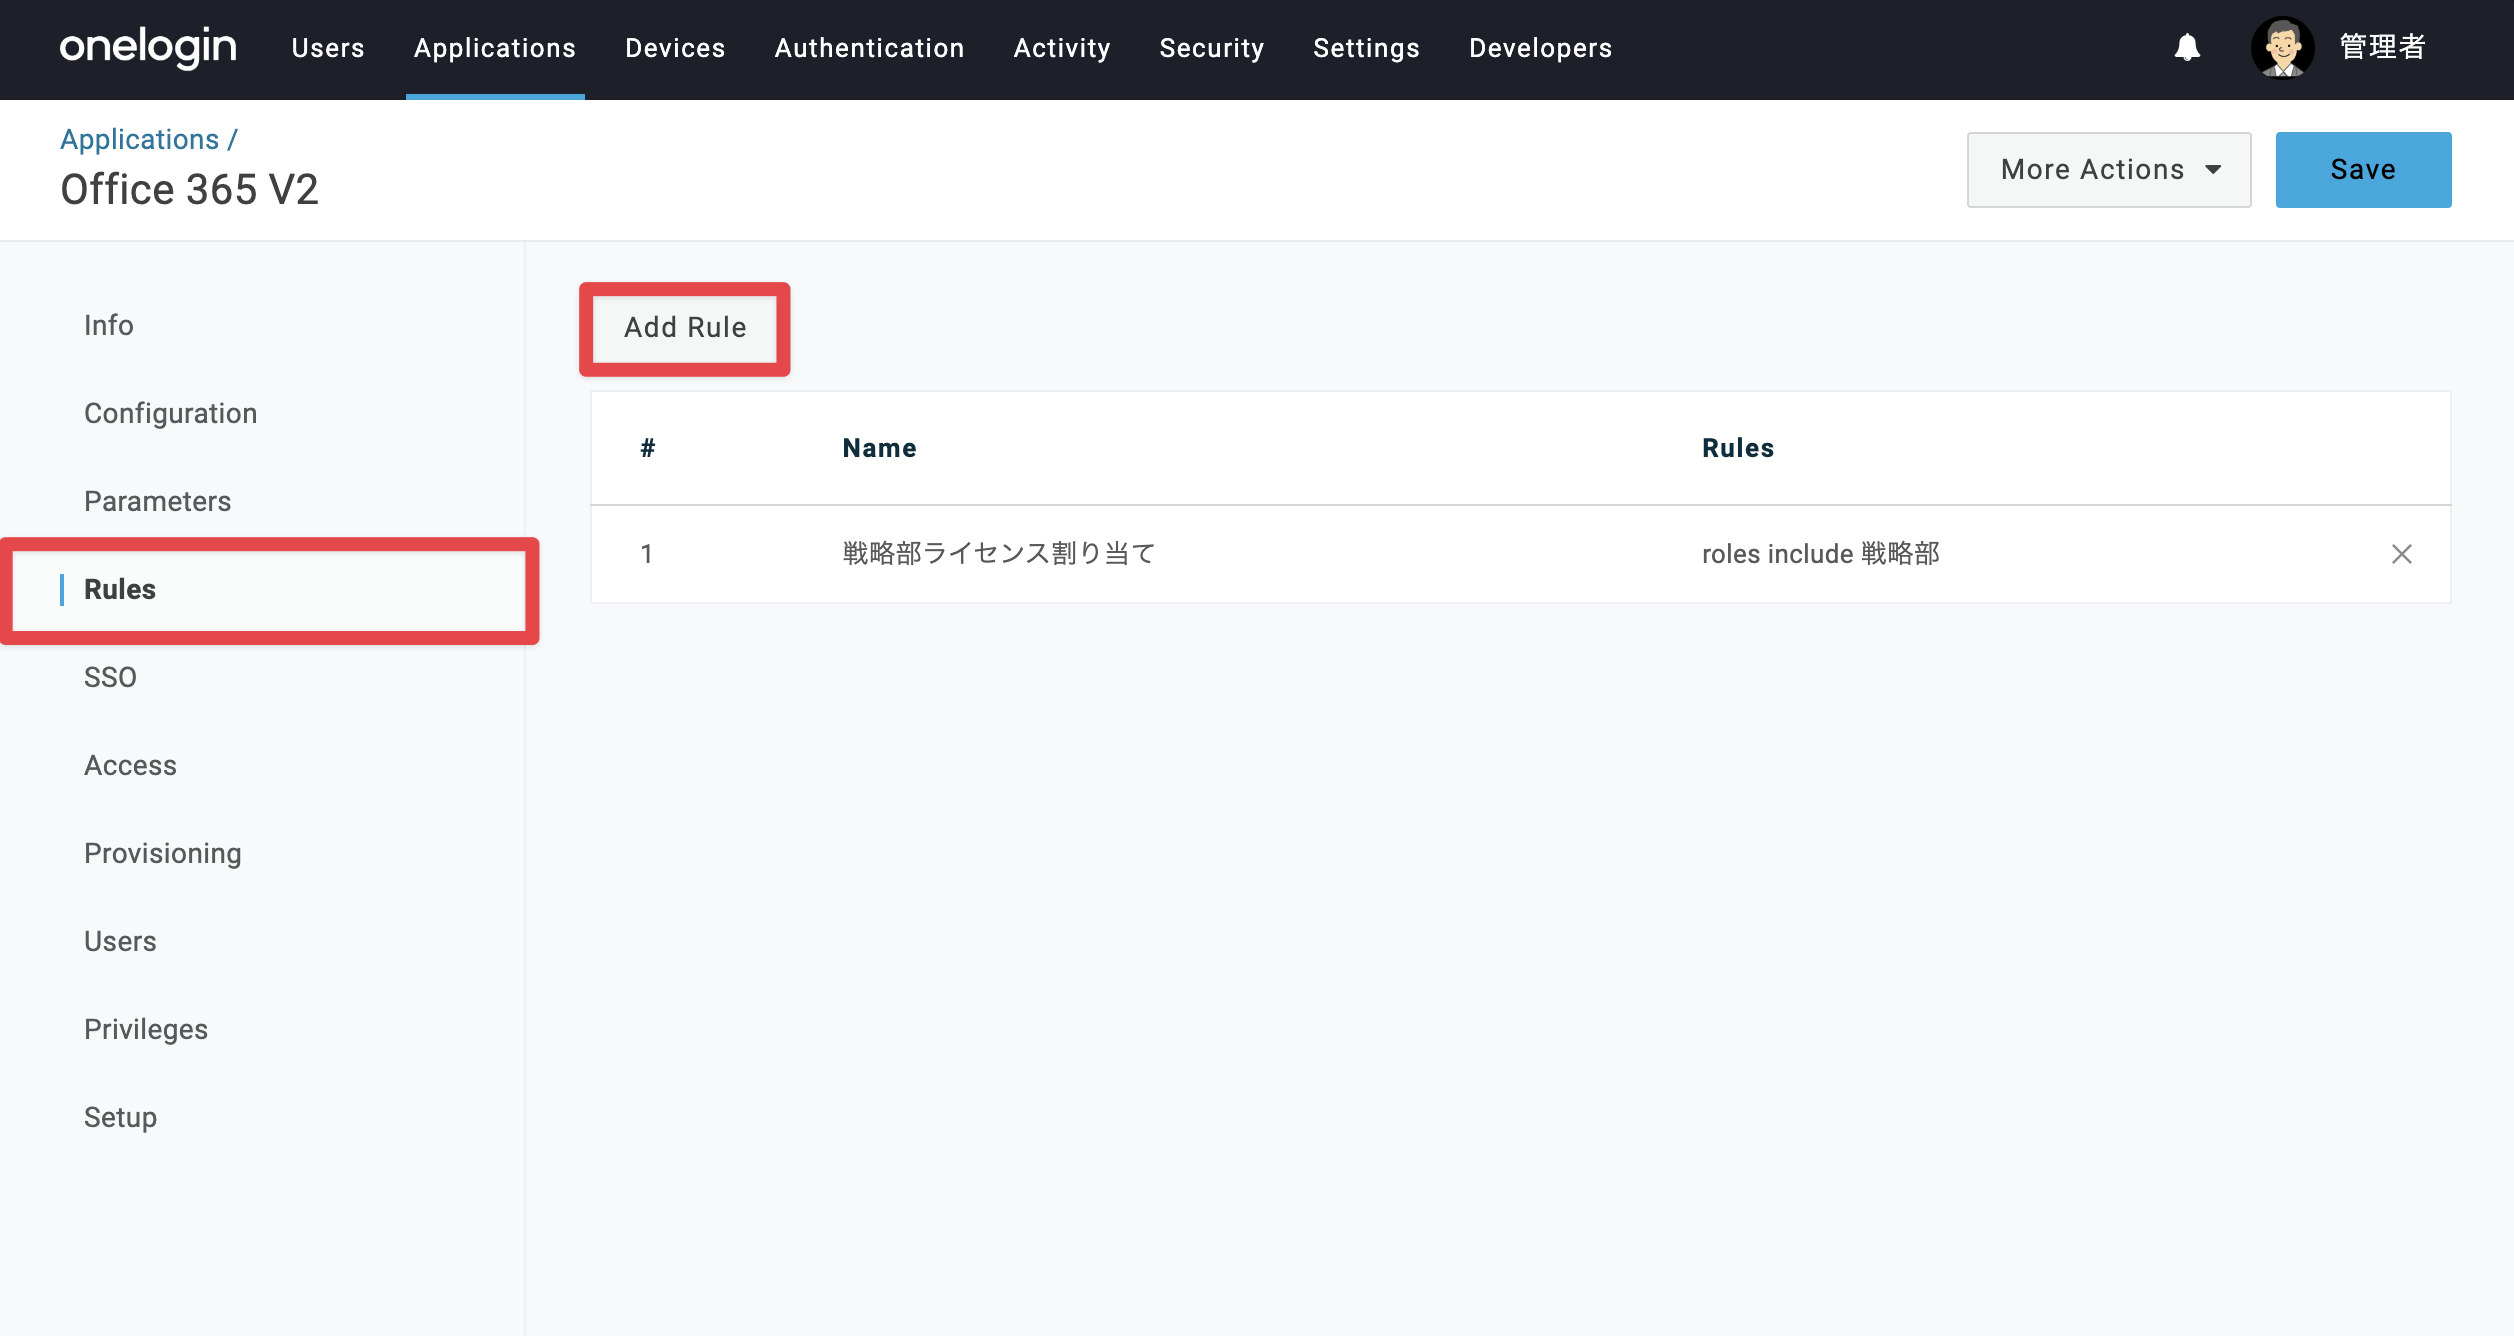
Task: Open the notifications bell
Action: click(x=2187, y=47)
